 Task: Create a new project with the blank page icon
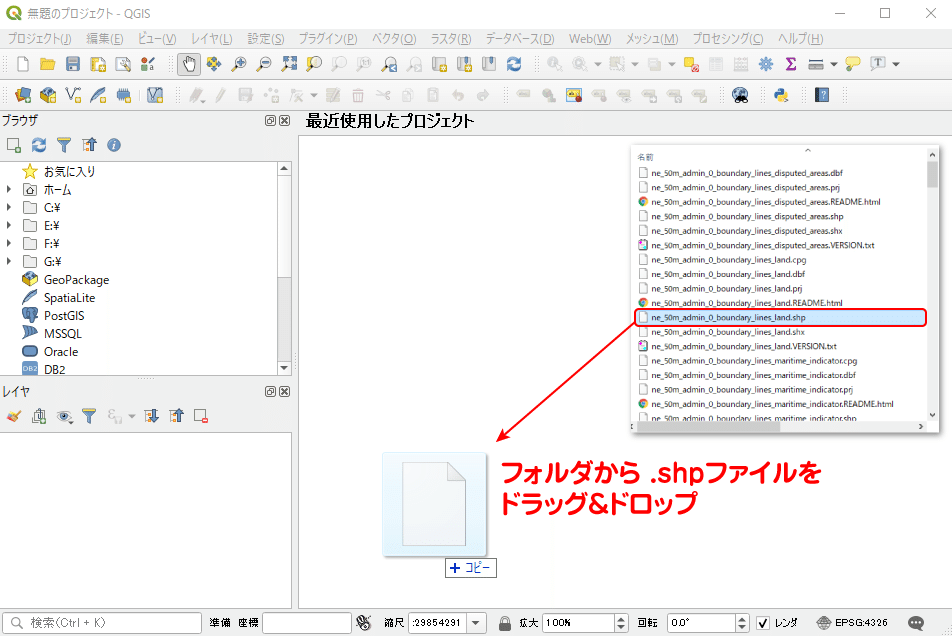pyautogui.click(x=22, y=64)
